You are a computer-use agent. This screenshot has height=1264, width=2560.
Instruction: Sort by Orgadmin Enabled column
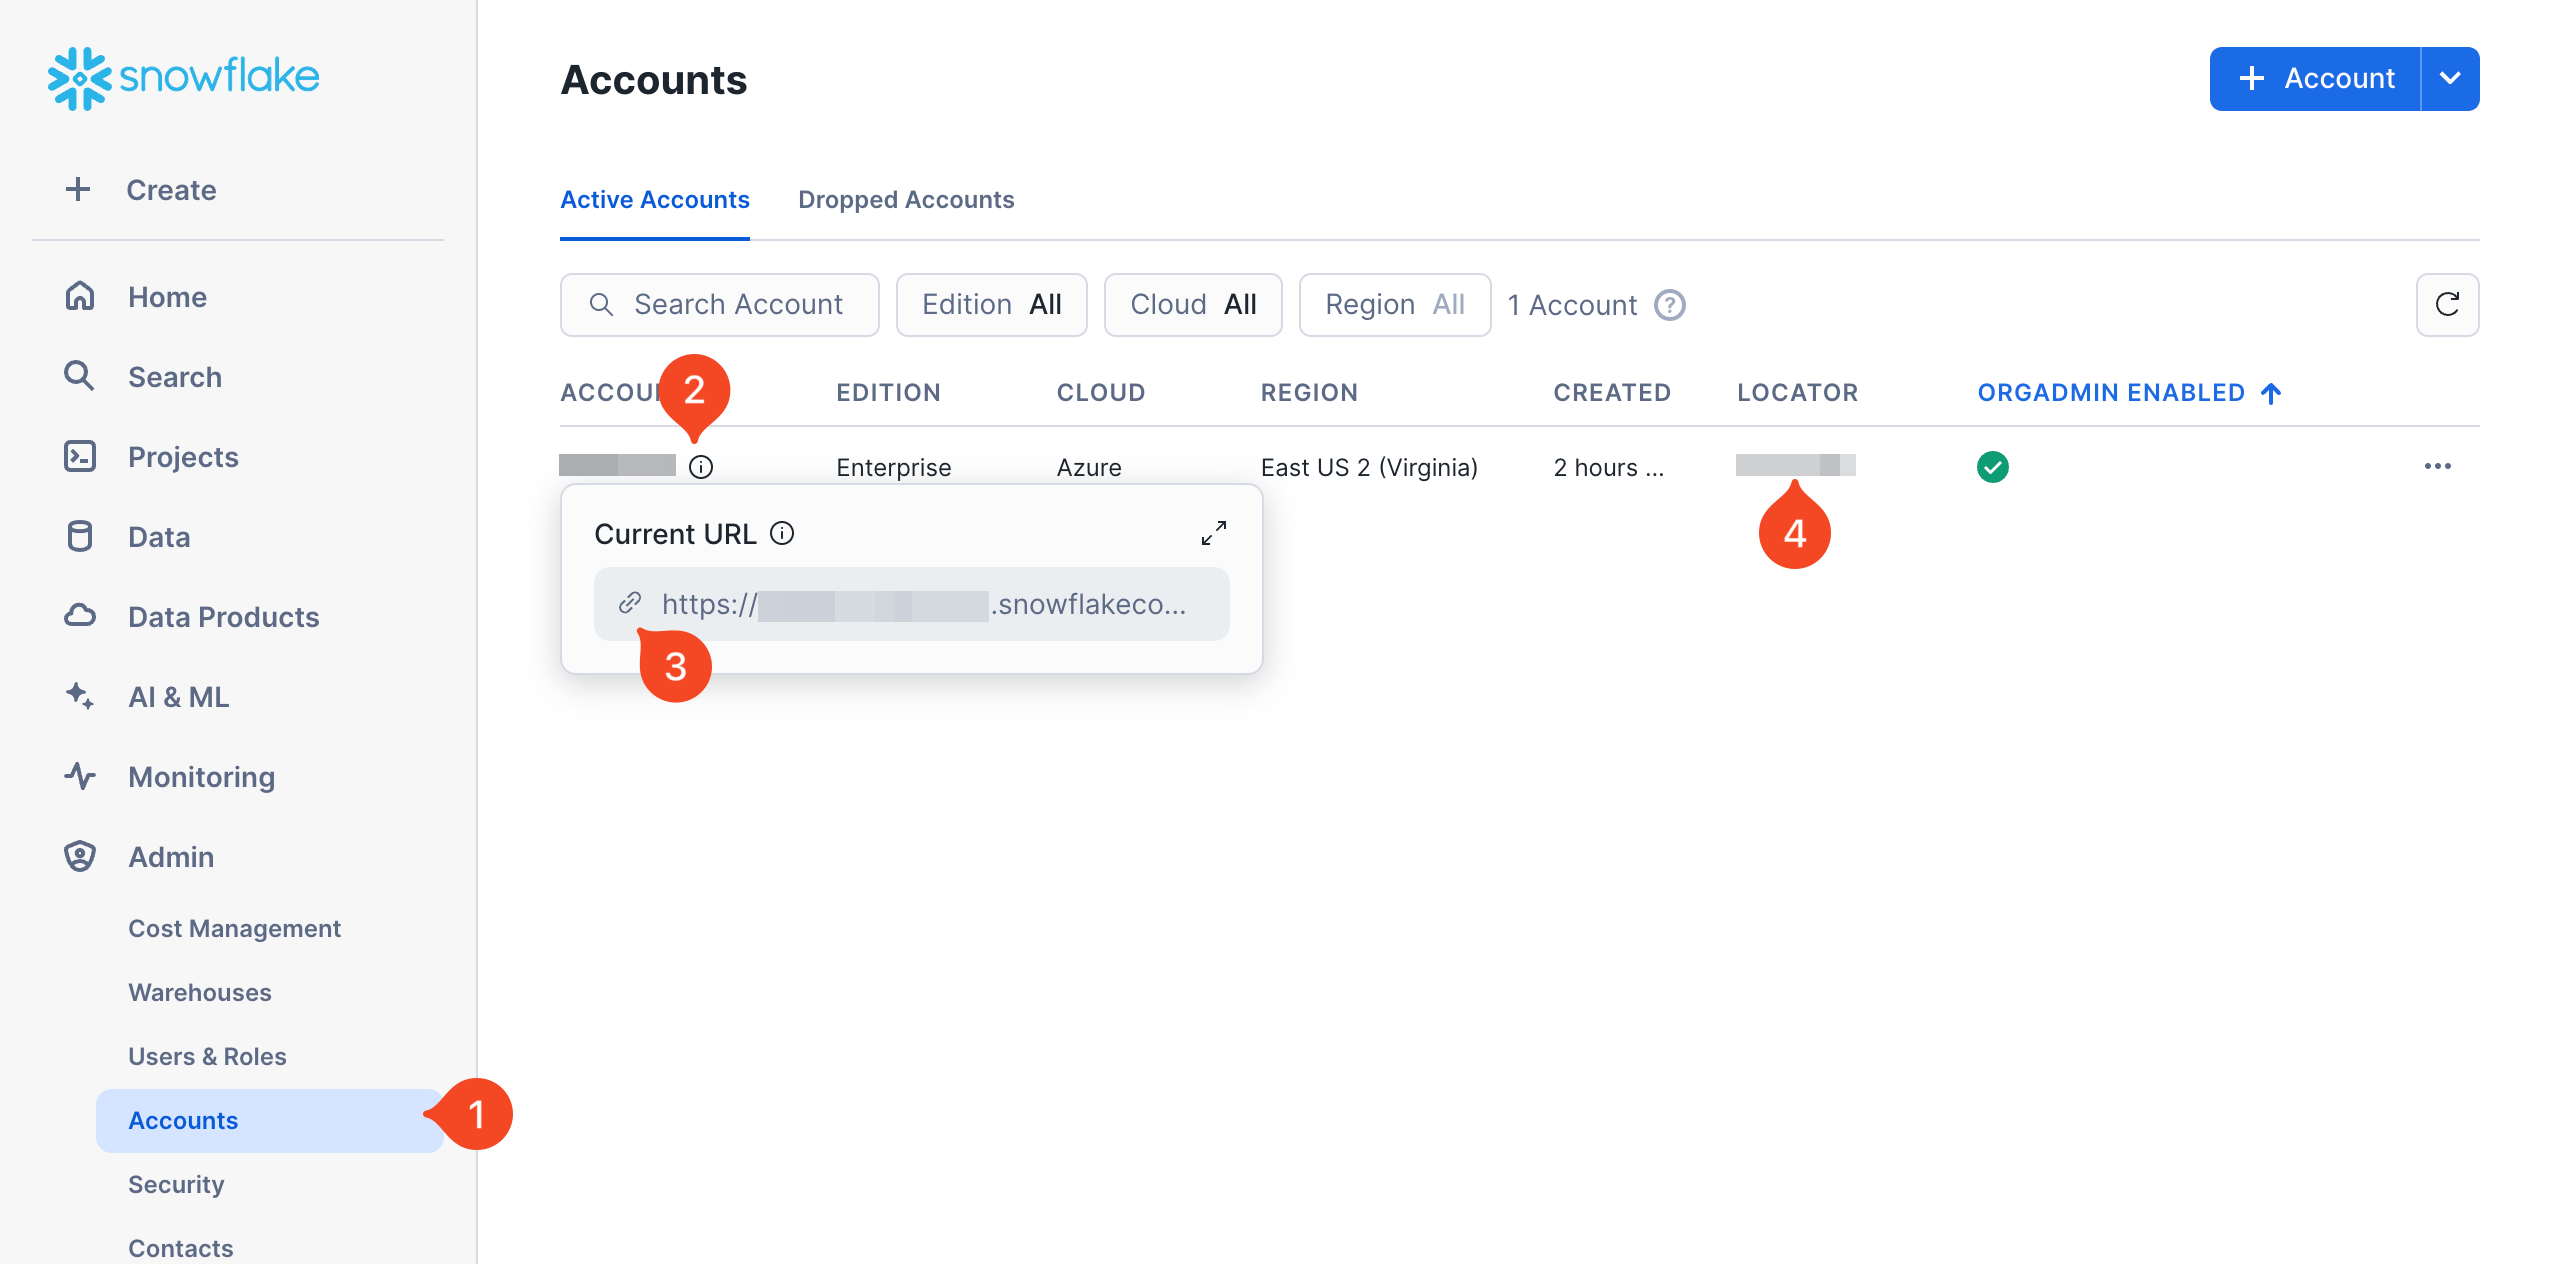(x=2129, y=393)
